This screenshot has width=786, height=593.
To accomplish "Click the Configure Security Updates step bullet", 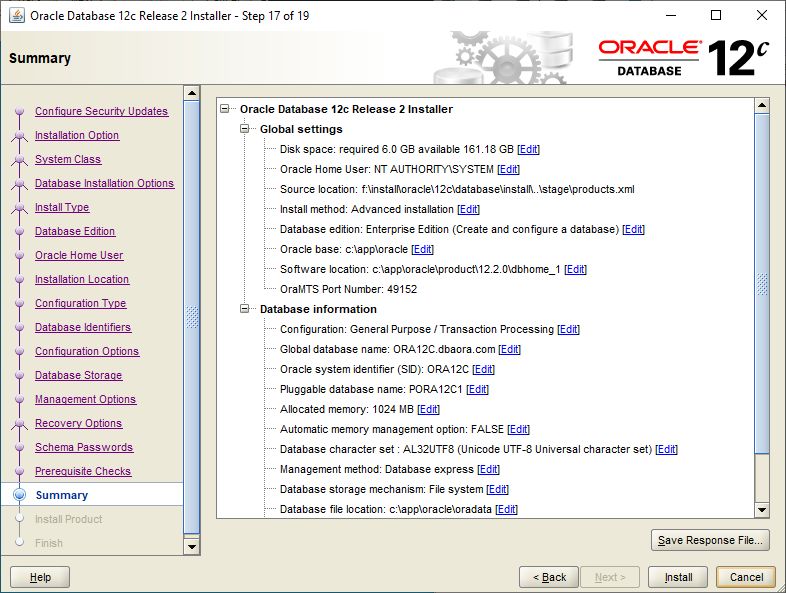I will [x=20, y=111].
